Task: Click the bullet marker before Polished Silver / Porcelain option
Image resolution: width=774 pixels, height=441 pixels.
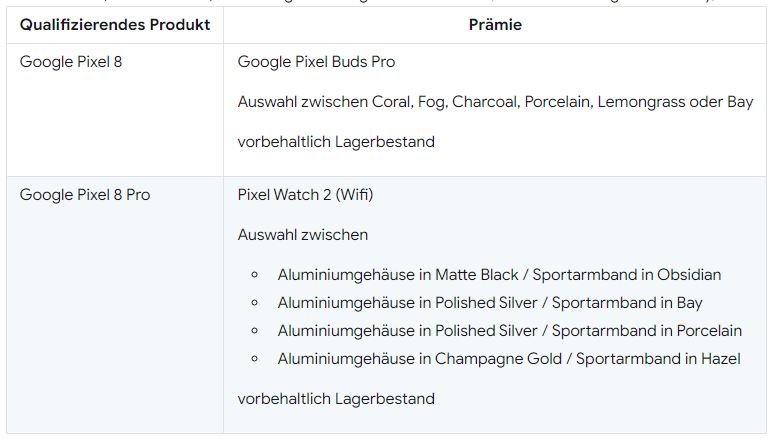Action: pyautogui.click(x=255, y=331)
